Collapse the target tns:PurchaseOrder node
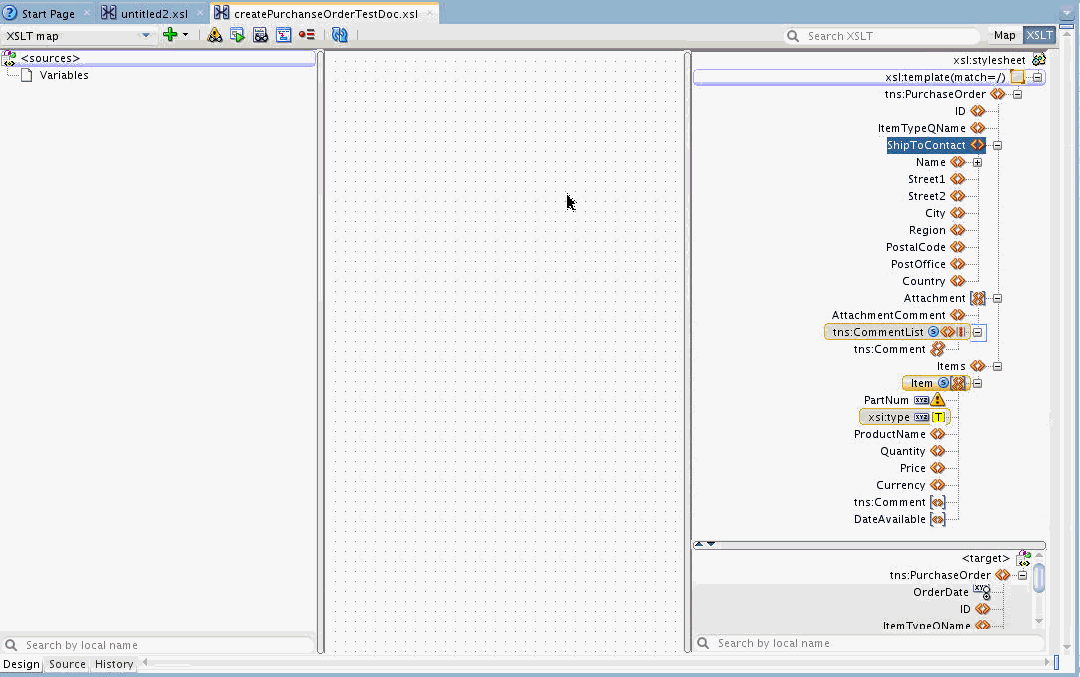This screenshot has height=677, width=1080. (x=1023, y=575)
